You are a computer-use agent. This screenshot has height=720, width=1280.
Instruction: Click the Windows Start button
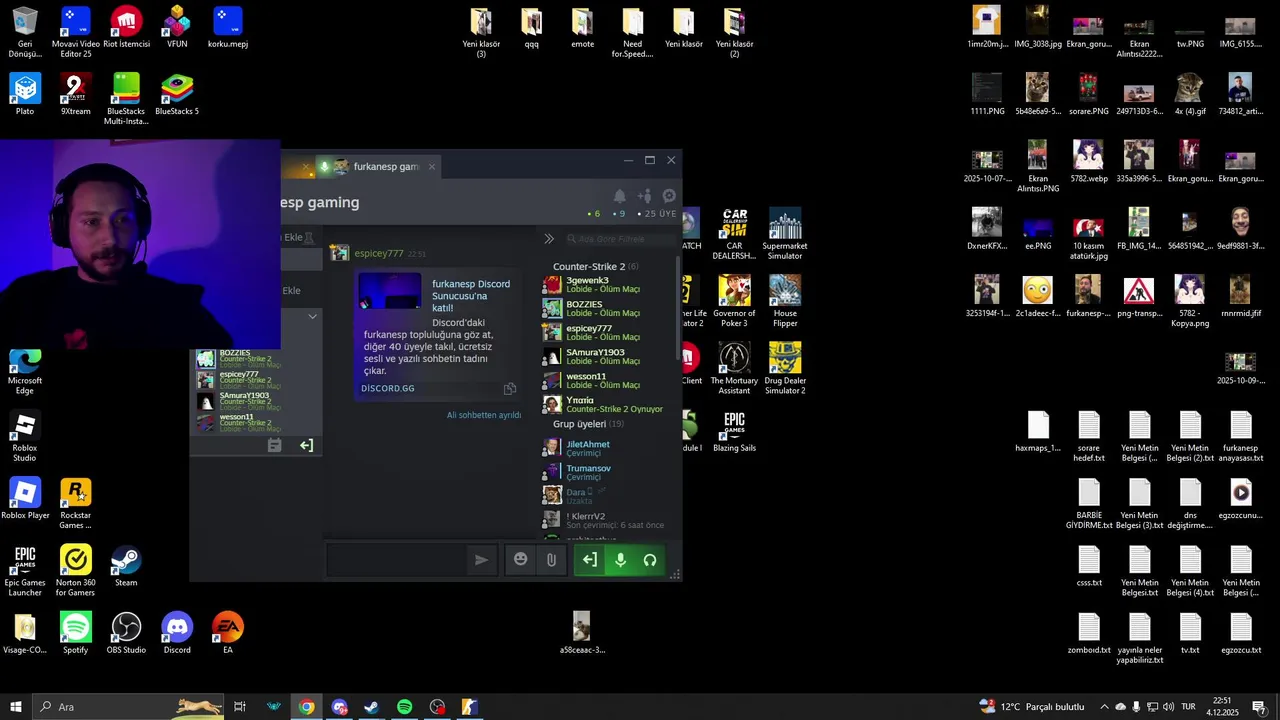click(16, 707)
